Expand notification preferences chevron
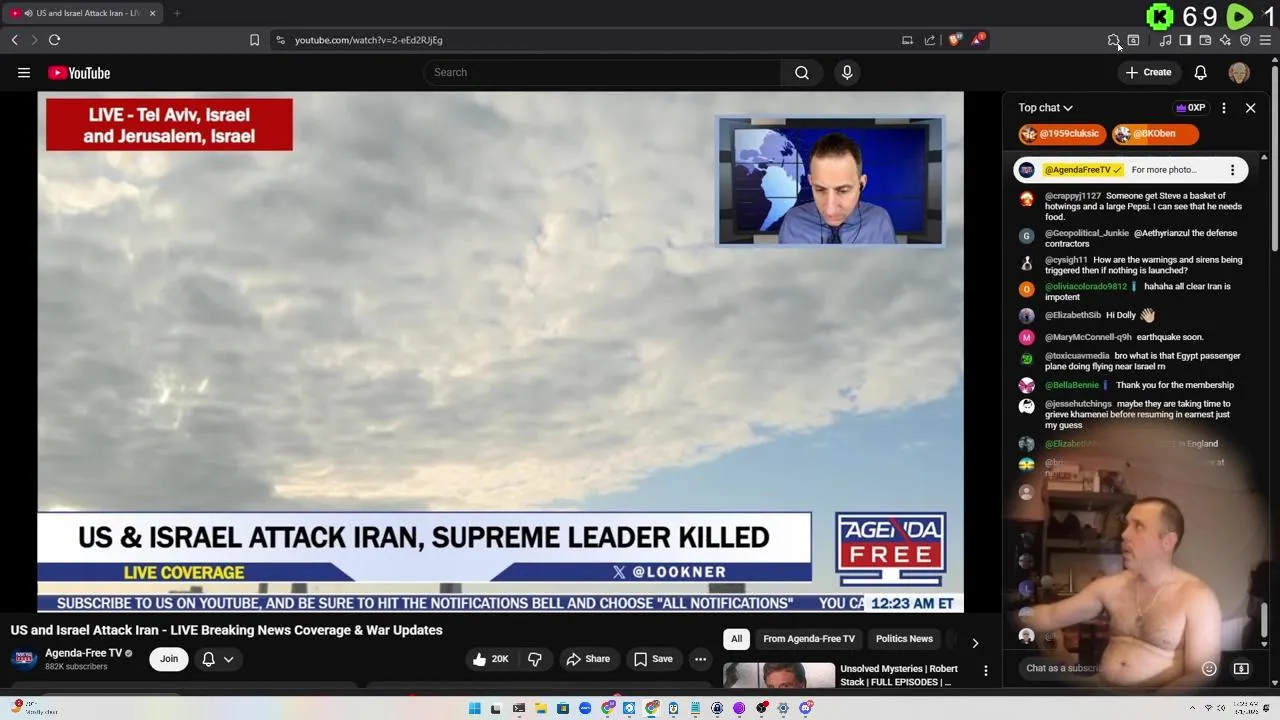The height and width of the screenshot is (720, 1280). click(228, 659)
